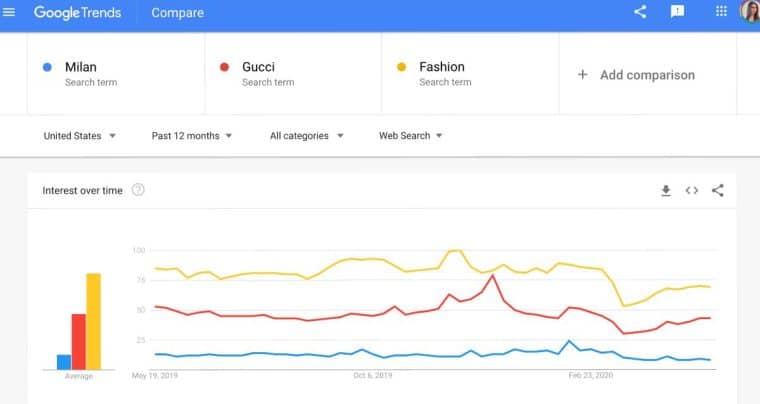760x404 pixels.
Task: Open help icon beside Interest over time
Action: 138,190
